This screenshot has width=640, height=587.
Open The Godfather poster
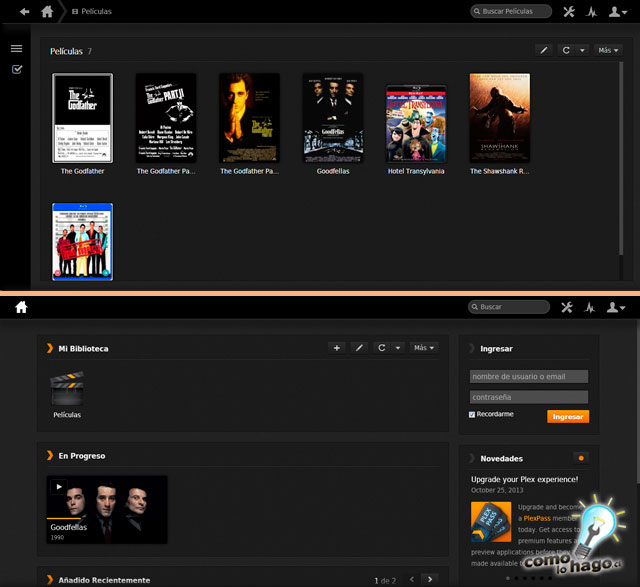point(82,118)
